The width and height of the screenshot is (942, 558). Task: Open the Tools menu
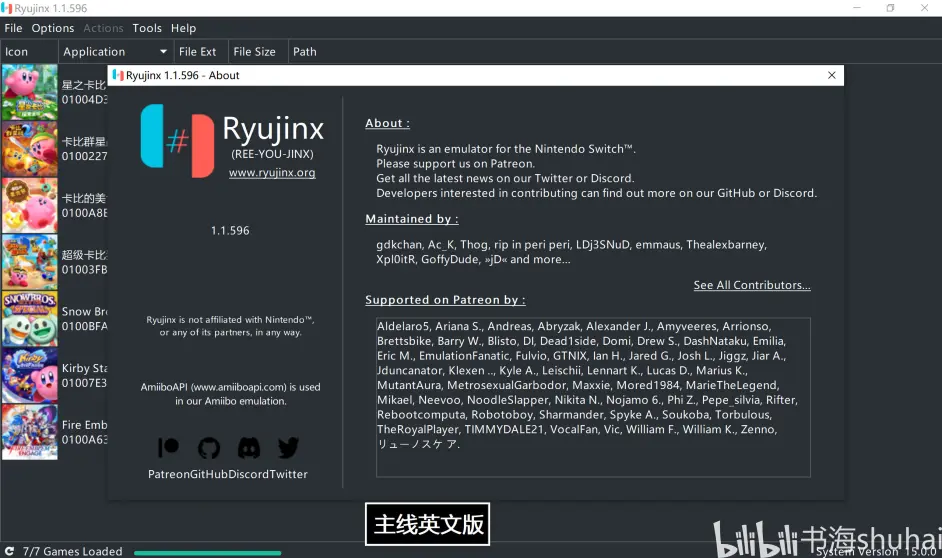tap(147, 28)
